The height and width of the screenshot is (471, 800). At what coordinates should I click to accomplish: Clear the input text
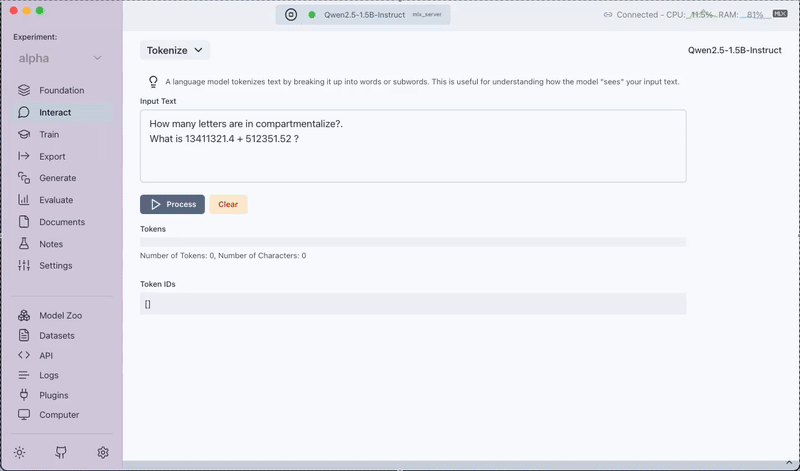click(x=228, y=204)
